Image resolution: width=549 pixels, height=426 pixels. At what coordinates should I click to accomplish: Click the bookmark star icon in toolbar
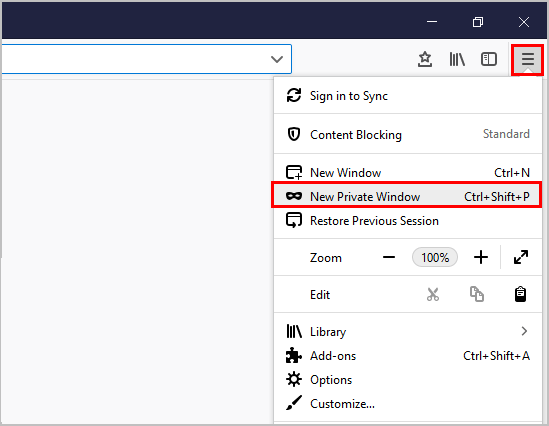tap(425, 59)
